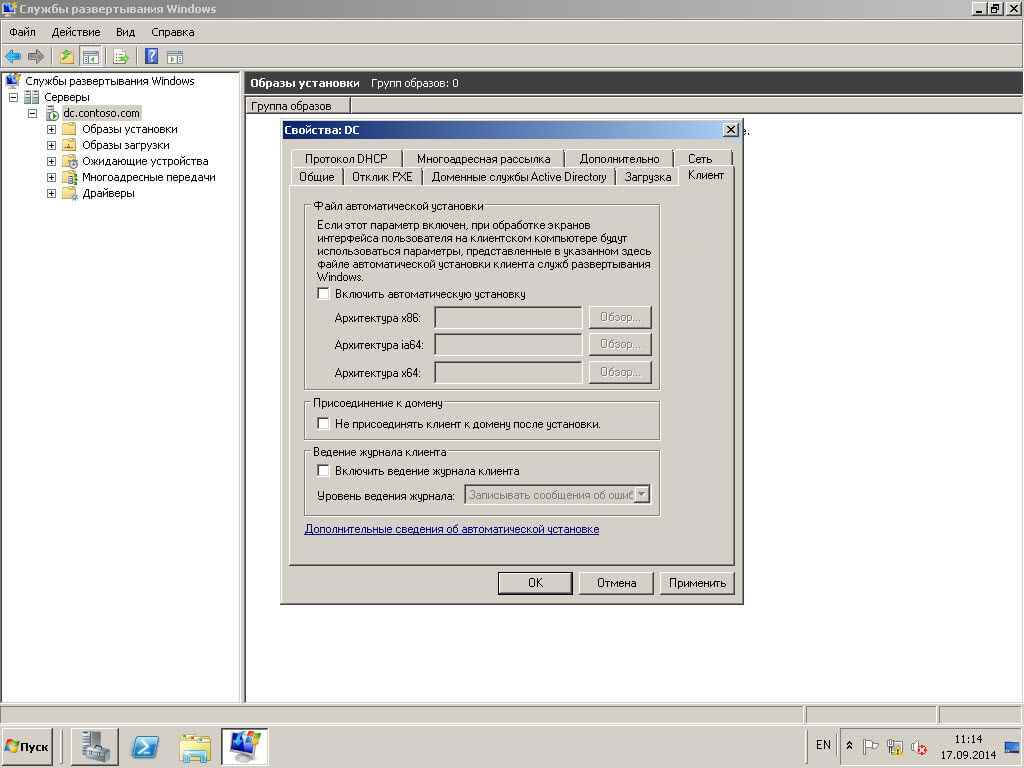Select Образы установки in the tree
Screen dimensions: 1024x768
point(130,129)
